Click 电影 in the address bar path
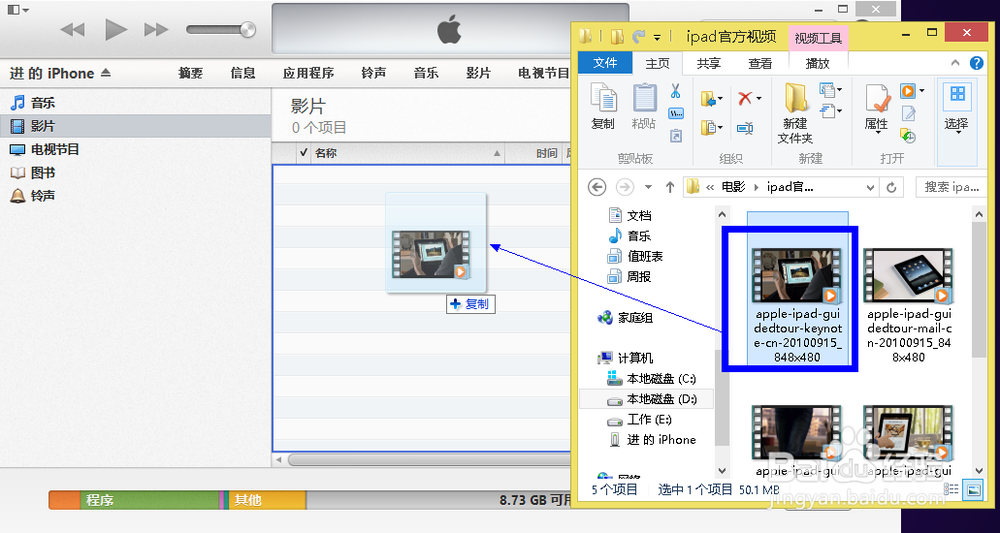Screen dimensions: 1000x533 [x=733, y=187]
